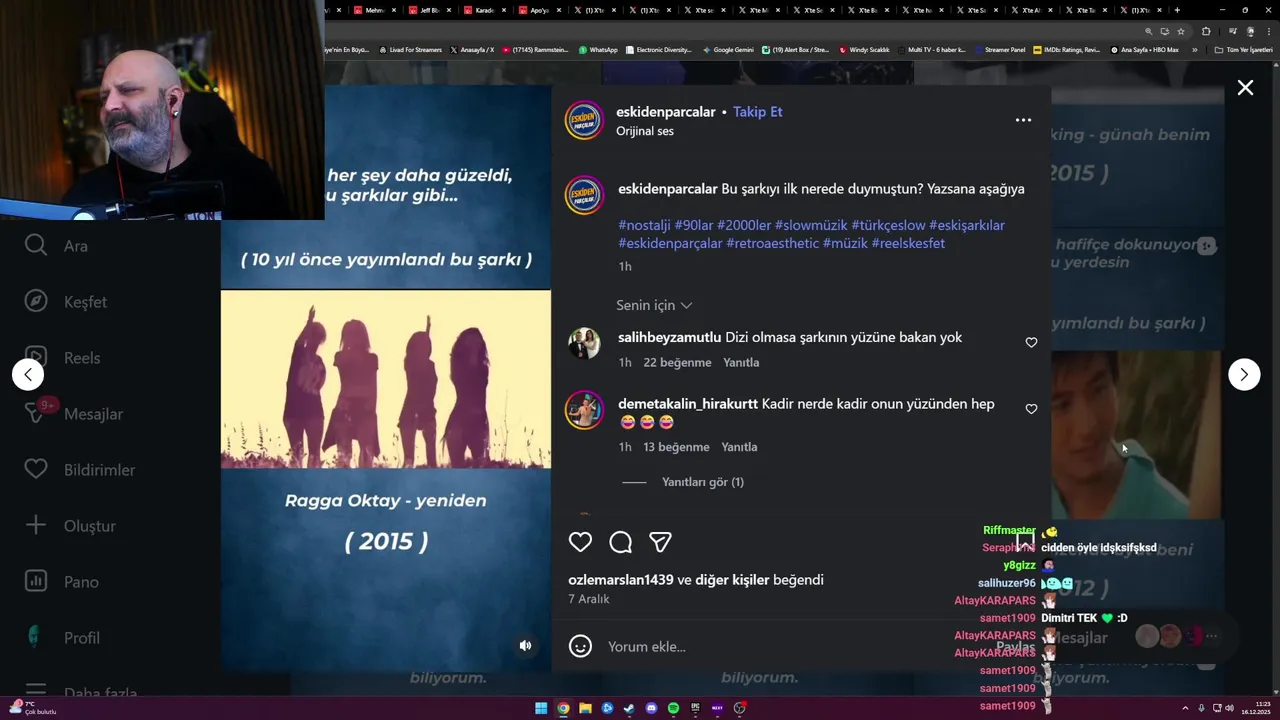The width and height of the screenshot is (1280, 720).
Task: Expand hidden bookmarks chevron
Action: point(1194,49)
